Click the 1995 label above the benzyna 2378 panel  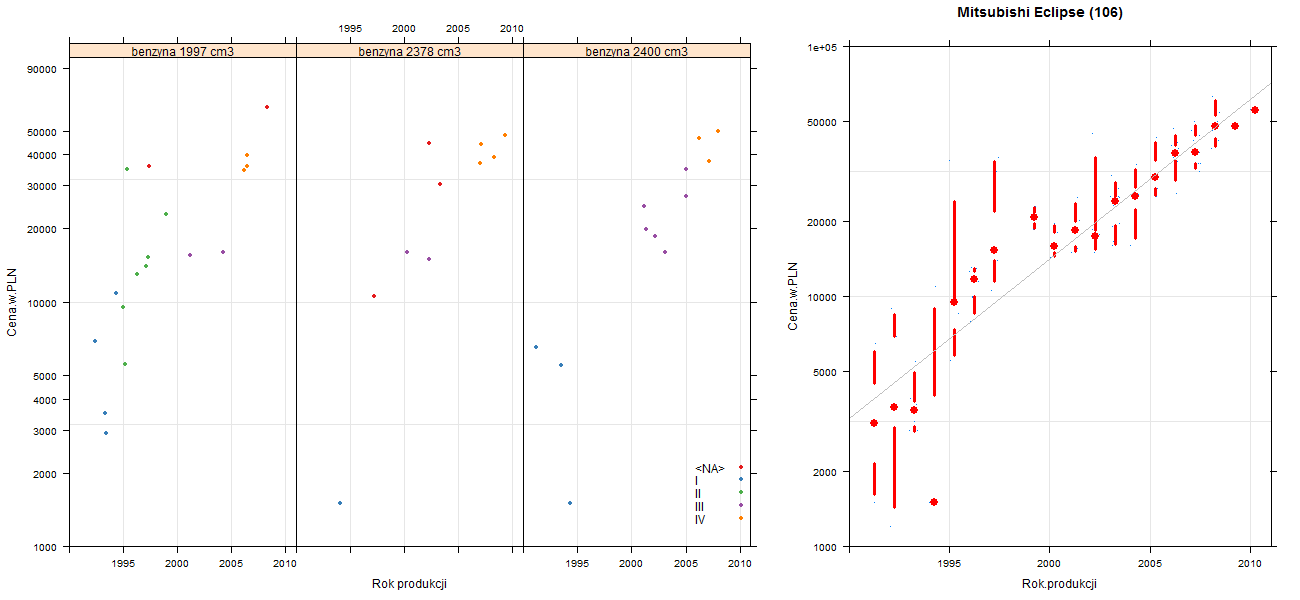click(x=351, y=29)
